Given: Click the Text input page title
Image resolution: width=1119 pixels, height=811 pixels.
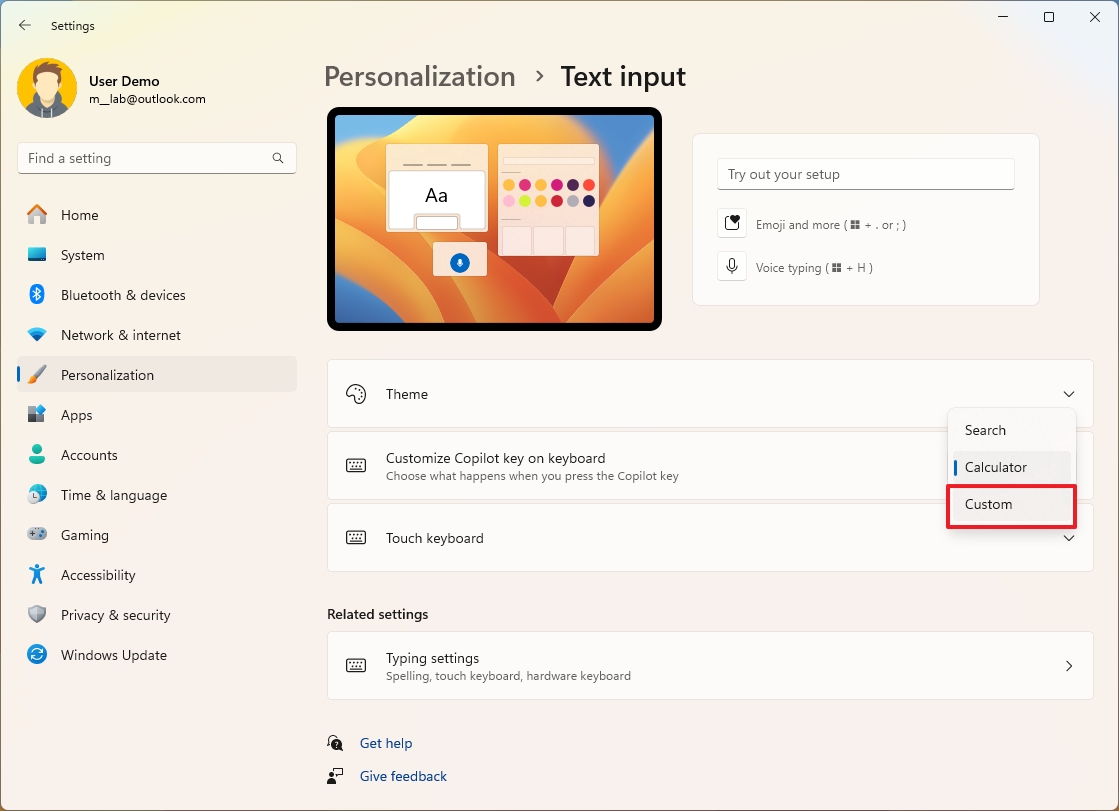Looking at the screenshot, I should (x=623, y=77).
